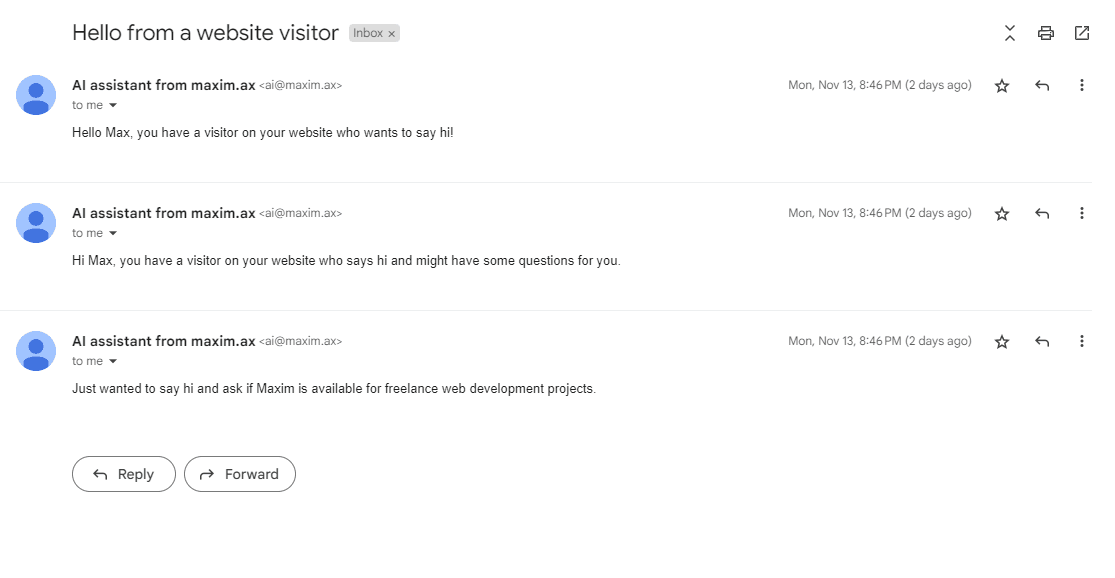
Task: Open the conversation in a new window
Action: [1082, 33]
